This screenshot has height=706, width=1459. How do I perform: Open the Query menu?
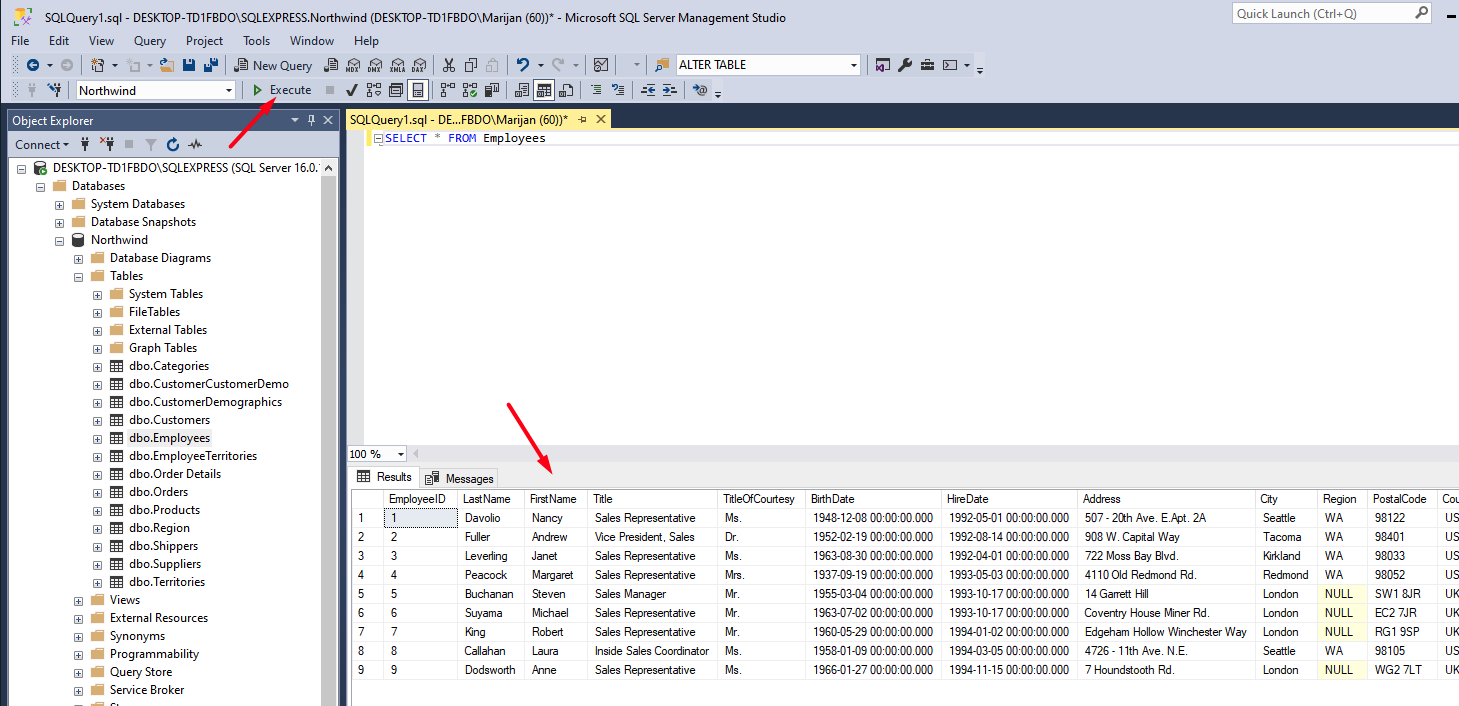click(x=150, y=41)
